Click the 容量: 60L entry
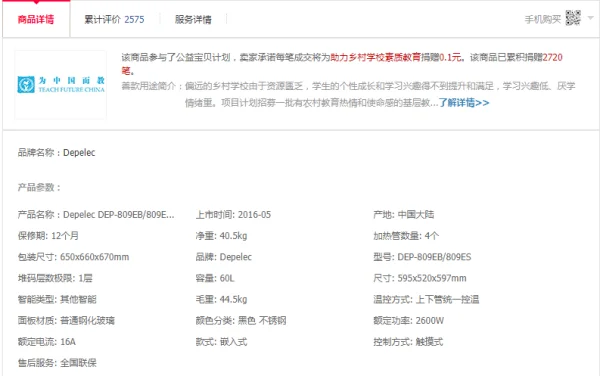This screenshot has width=600, height=376. 215,278
